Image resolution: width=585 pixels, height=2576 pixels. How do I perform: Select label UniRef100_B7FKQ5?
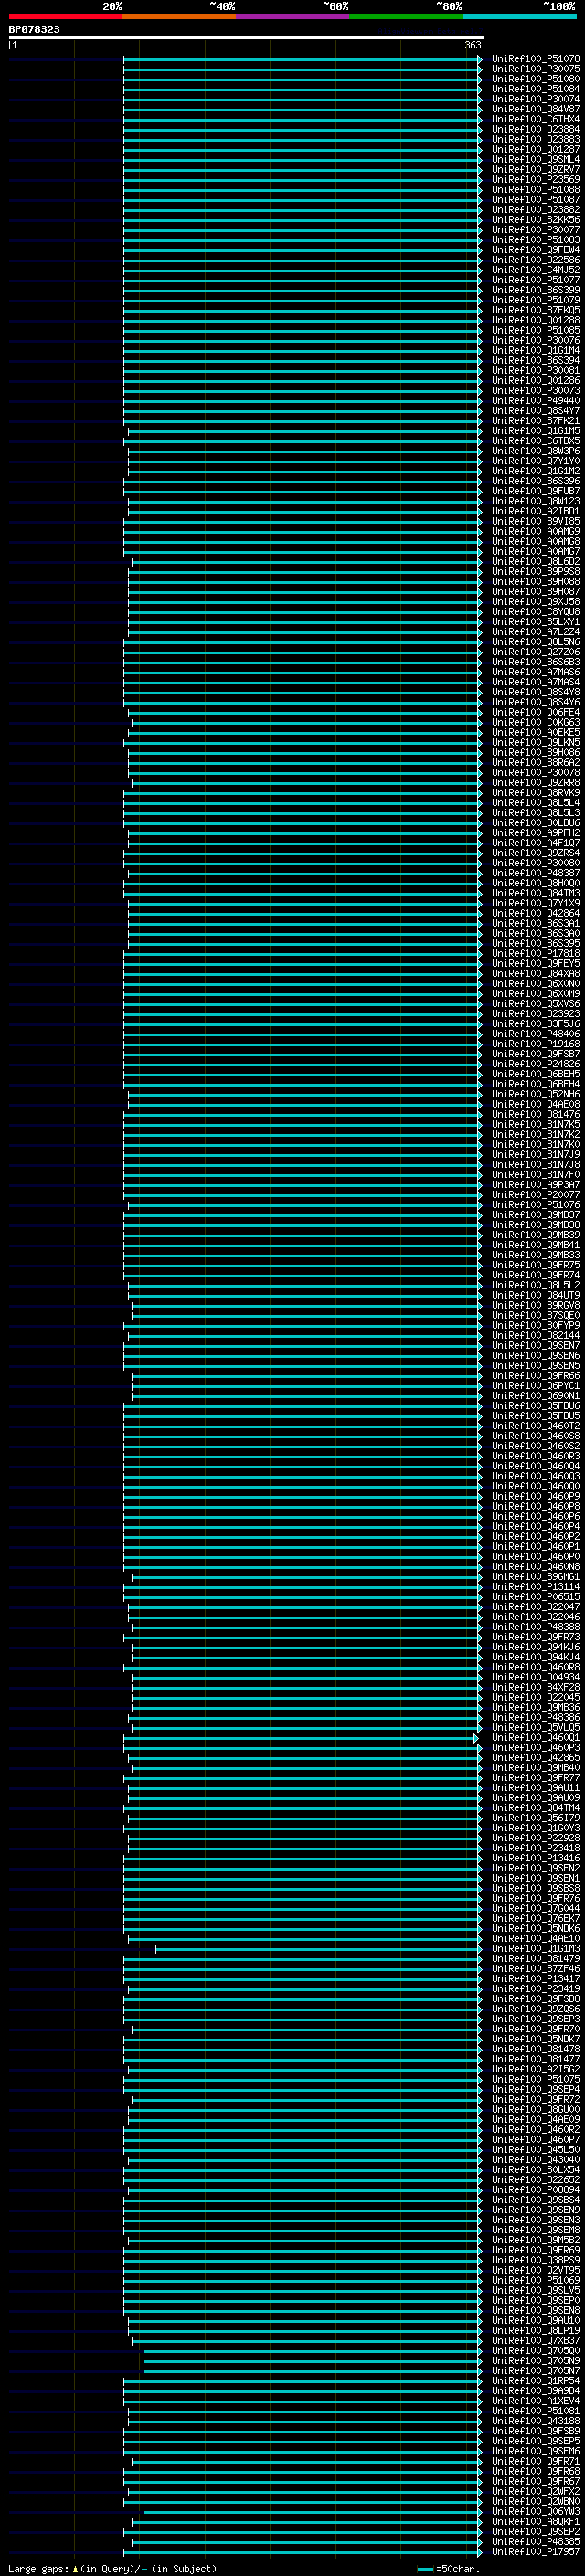click(536, 310)
